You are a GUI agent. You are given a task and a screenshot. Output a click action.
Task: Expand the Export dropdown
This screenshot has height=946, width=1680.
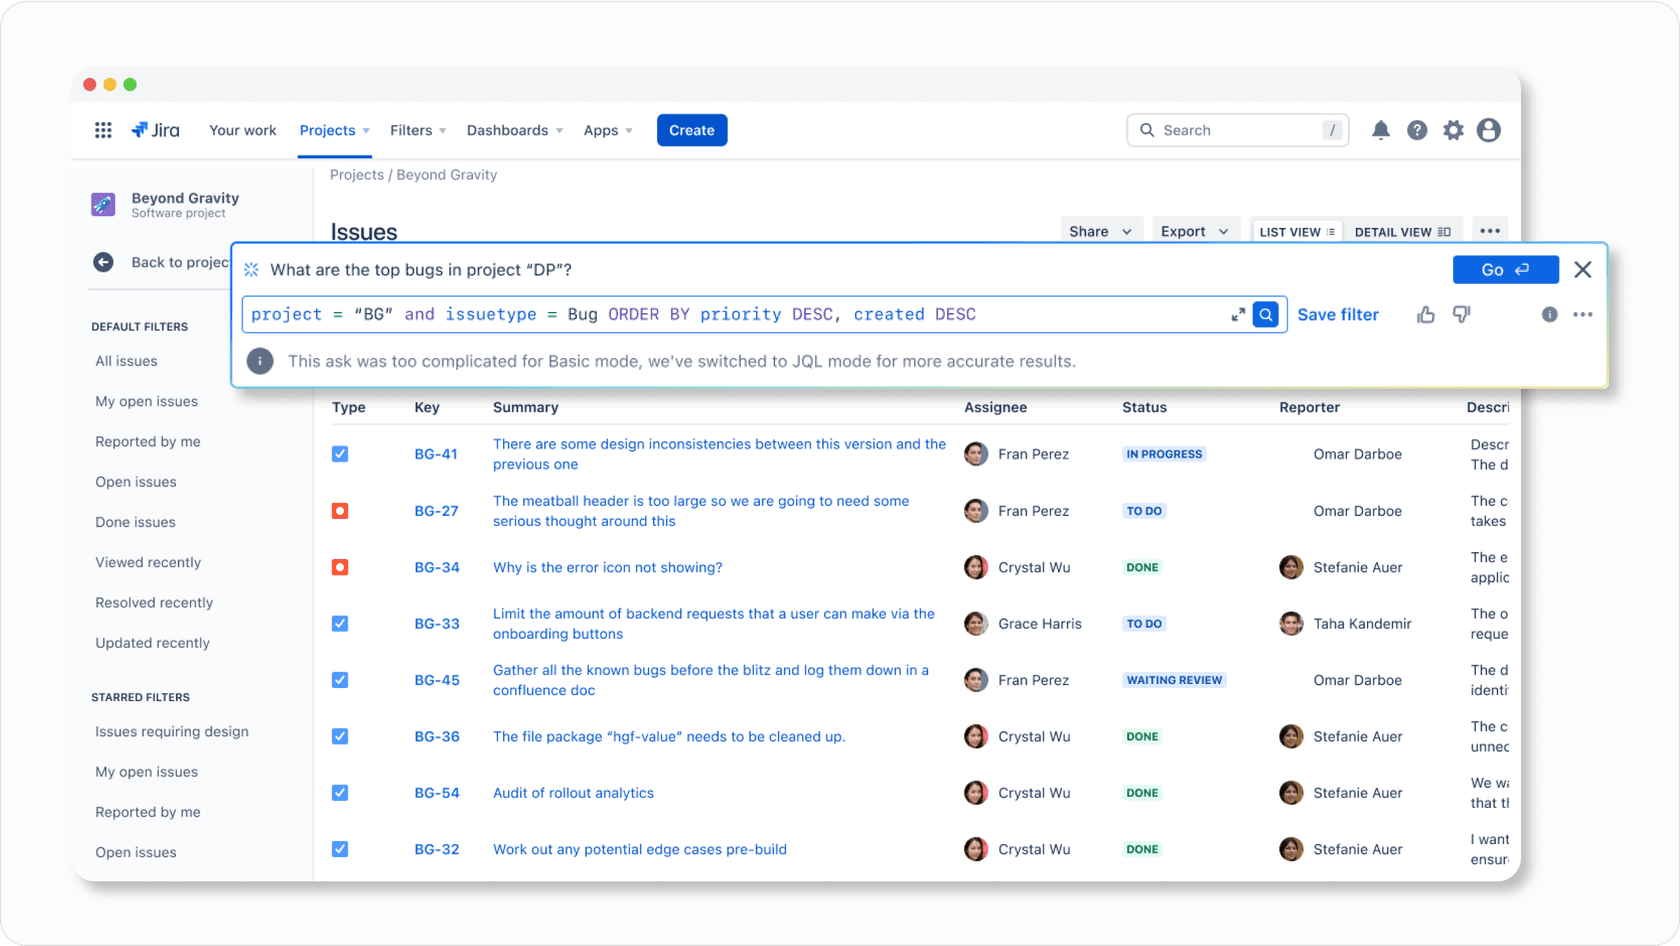point(1195,231)
